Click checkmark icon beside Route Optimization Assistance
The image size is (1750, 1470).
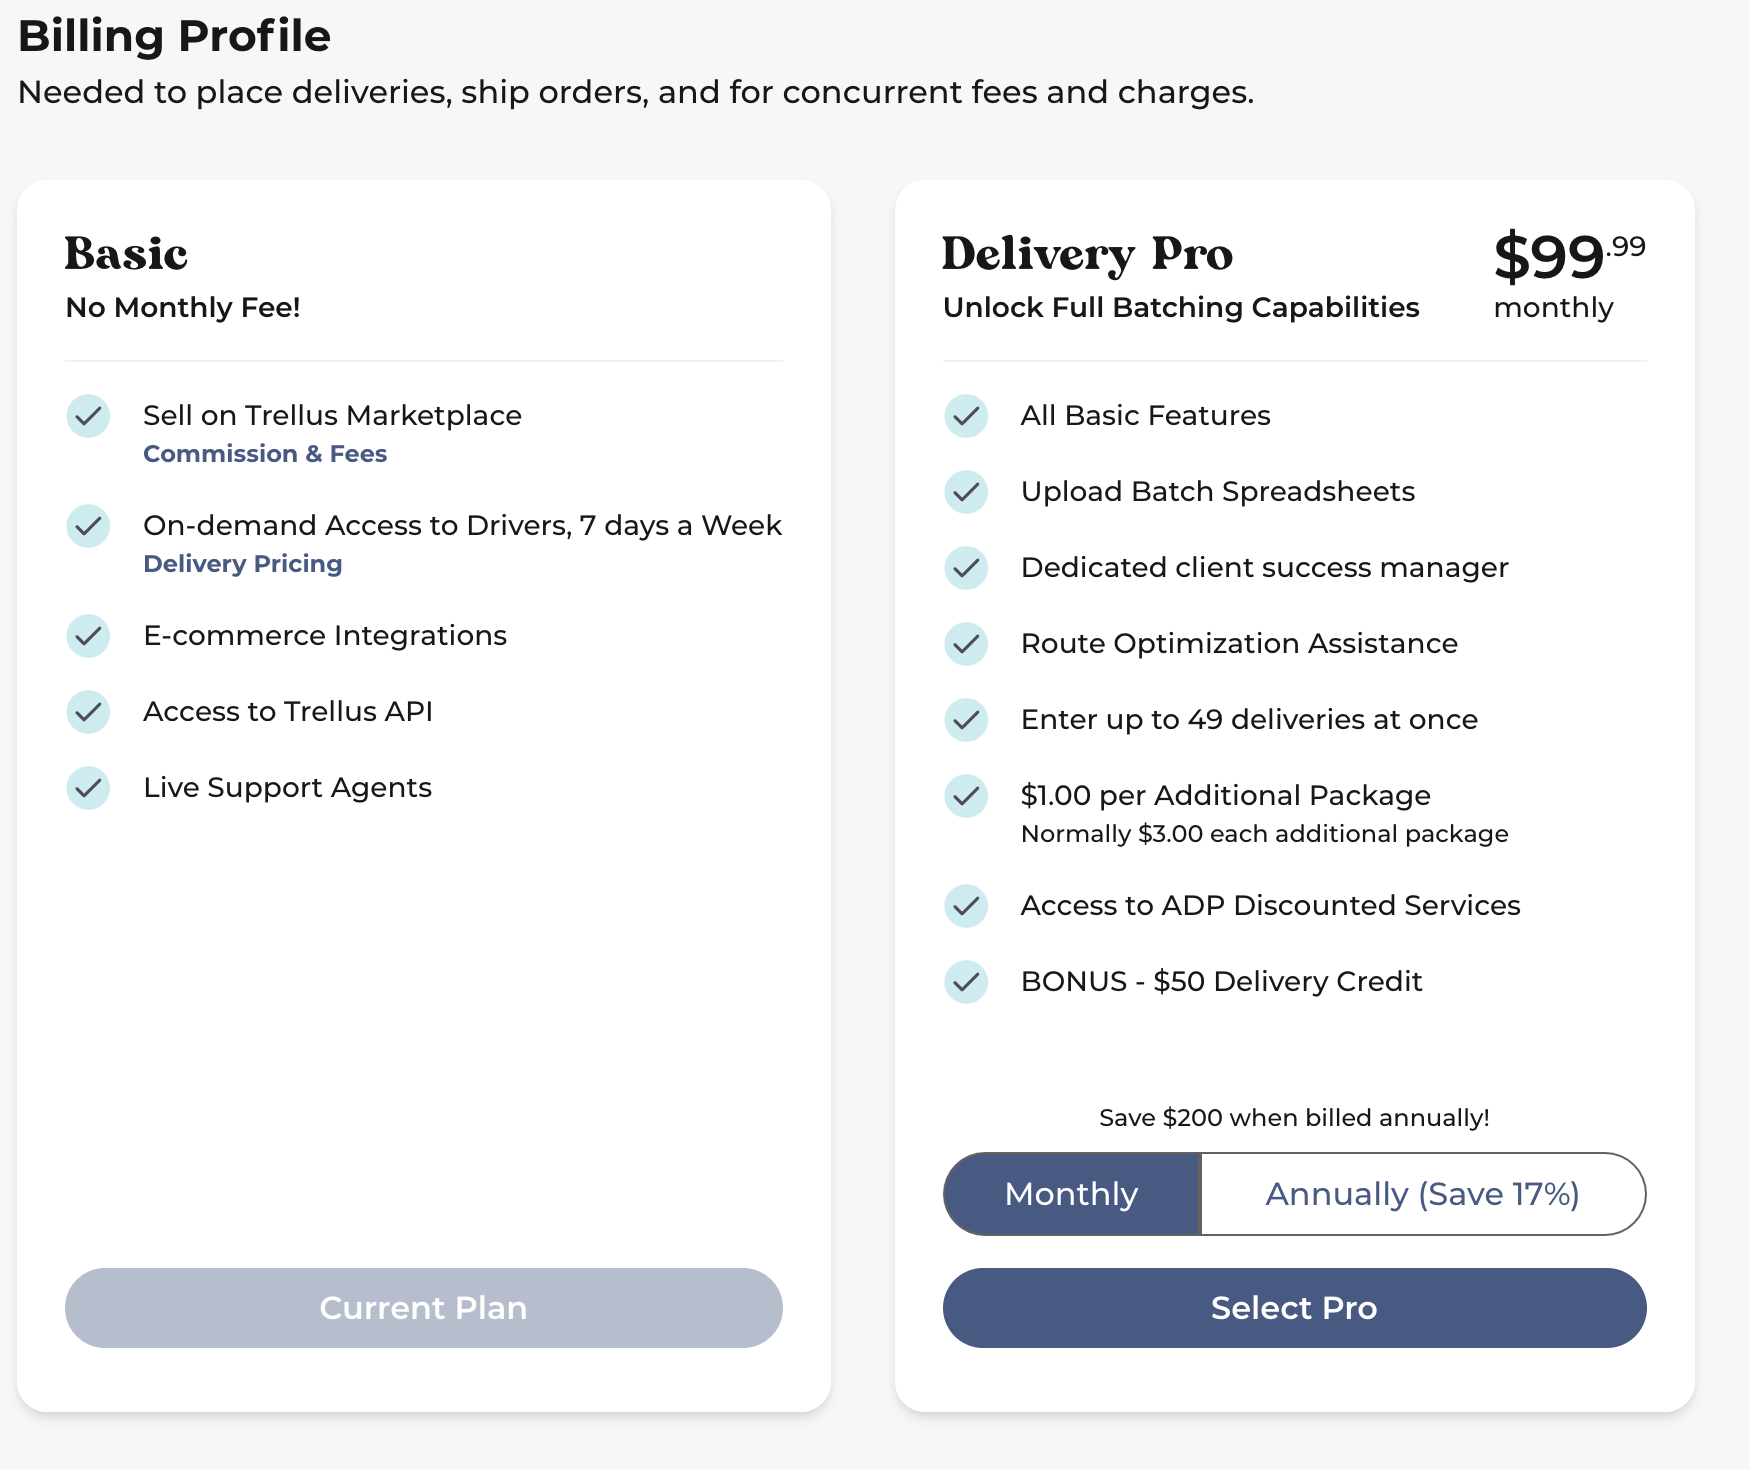tap(966, 644)
